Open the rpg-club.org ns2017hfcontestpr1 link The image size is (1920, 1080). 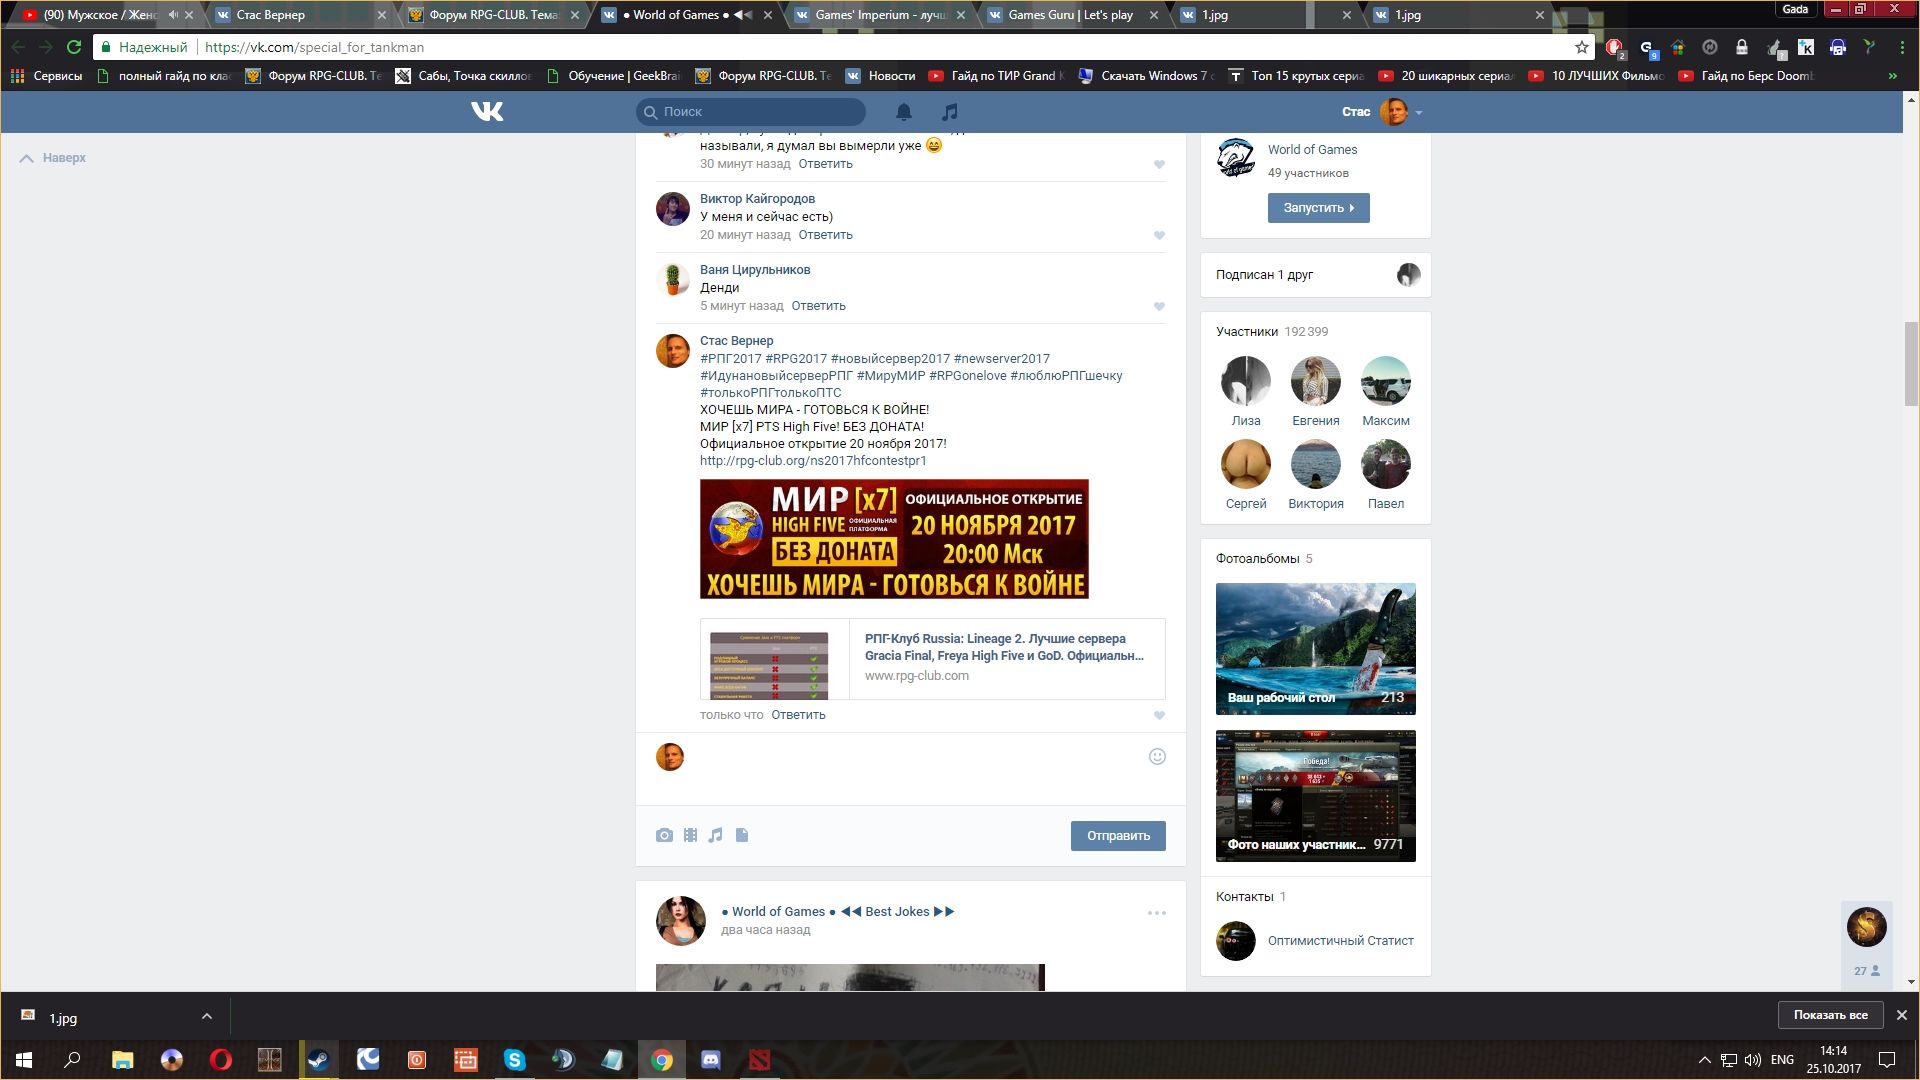coord(813,461)
